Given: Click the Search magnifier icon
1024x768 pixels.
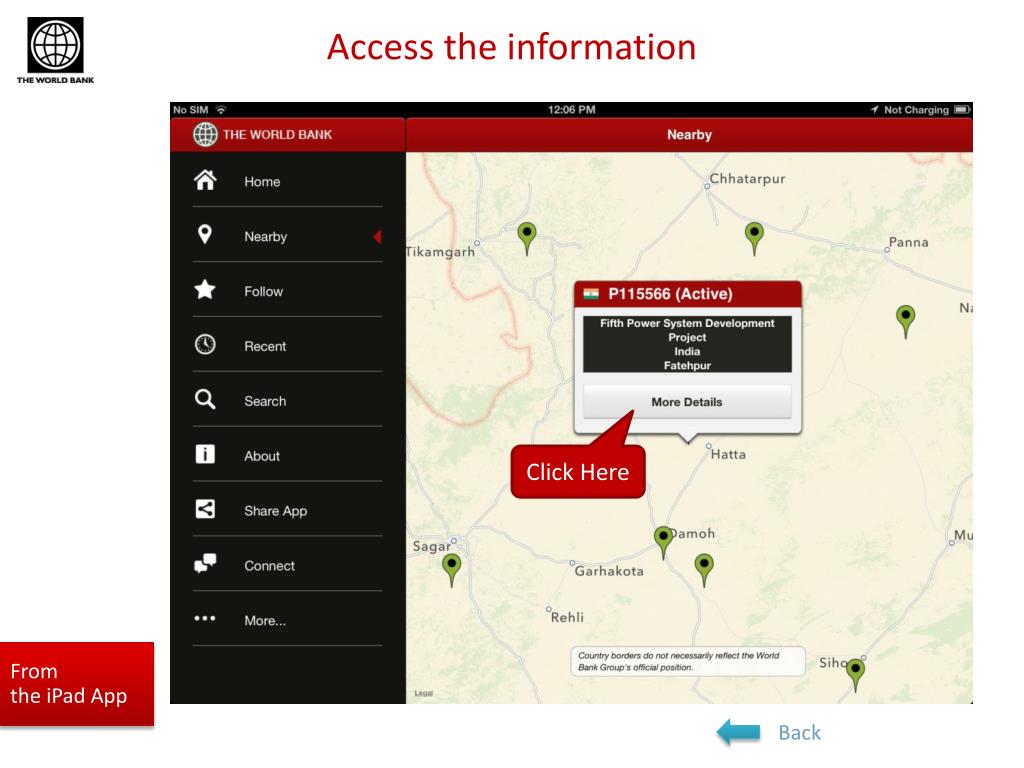Looking at the screenshot, I should [x=205, y=399].
